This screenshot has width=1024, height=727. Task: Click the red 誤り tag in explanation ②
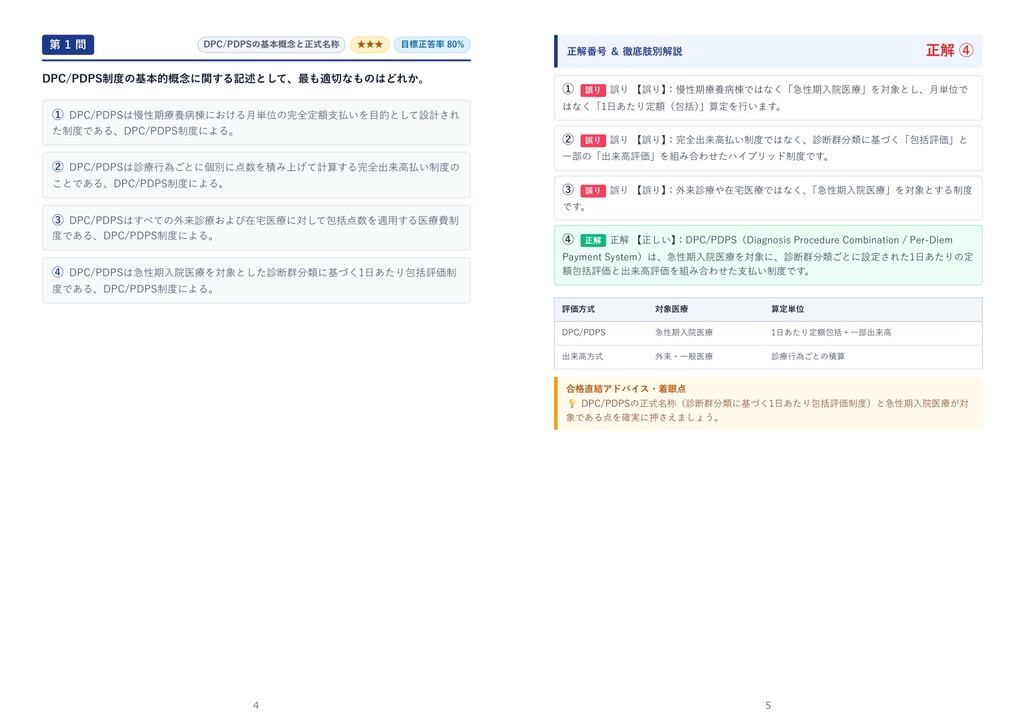click(592, 140)
